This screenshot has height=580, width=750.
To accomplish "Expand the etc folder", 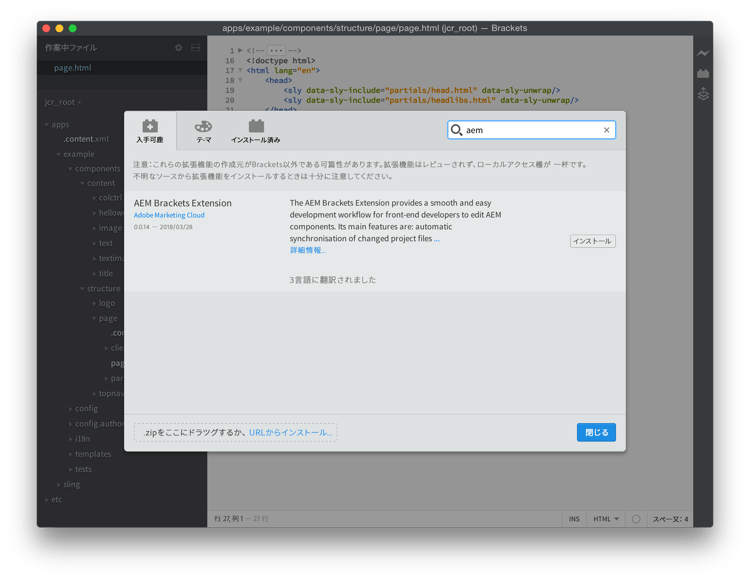I will click(47, 500).
